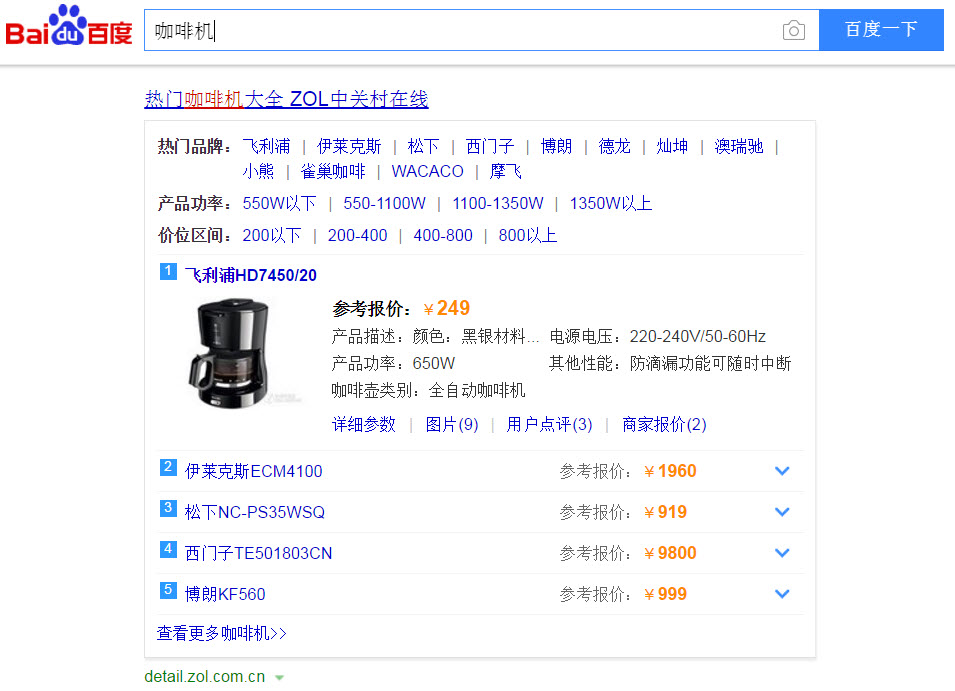The height and width of the screenshot is (691, 955).
Task: Open 用户点评(3) link
Action: click(x=549, y=424)
